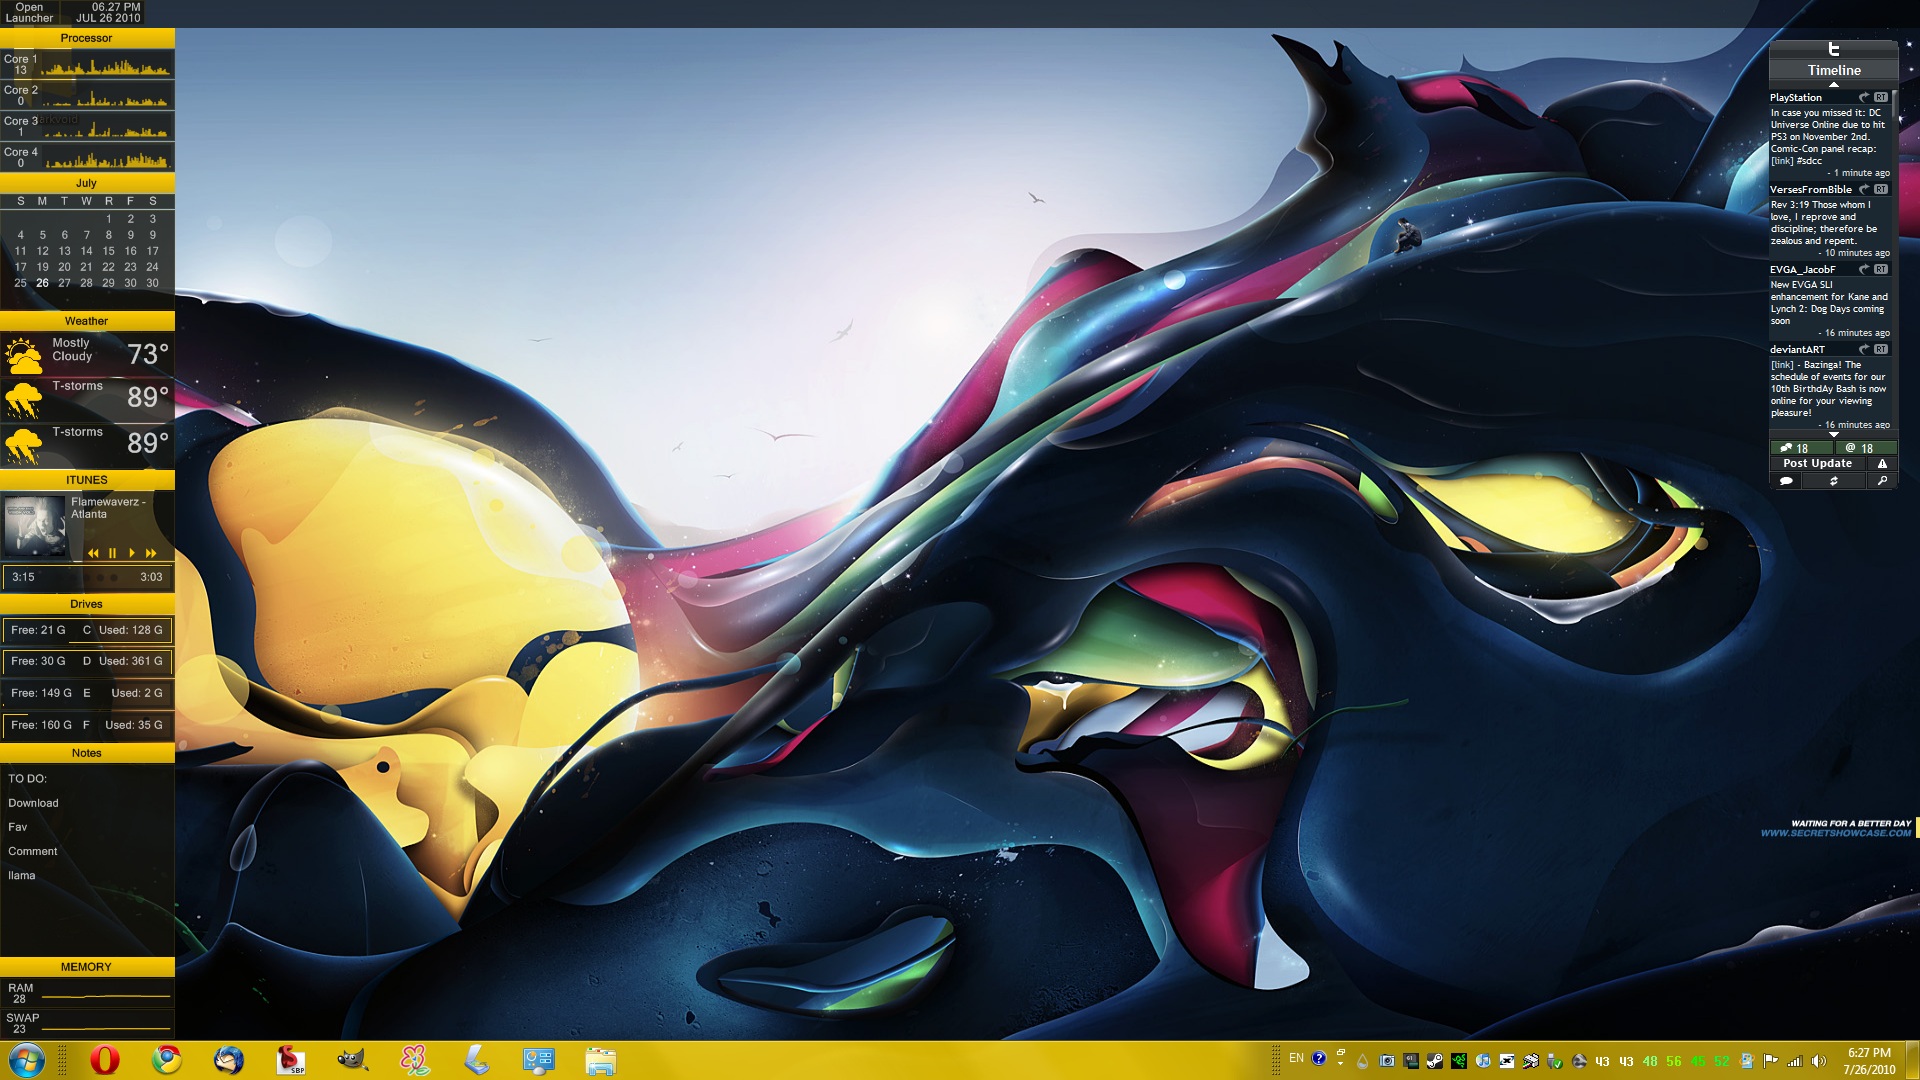Open the scanner application on taskbar

tap(476, 1060)
